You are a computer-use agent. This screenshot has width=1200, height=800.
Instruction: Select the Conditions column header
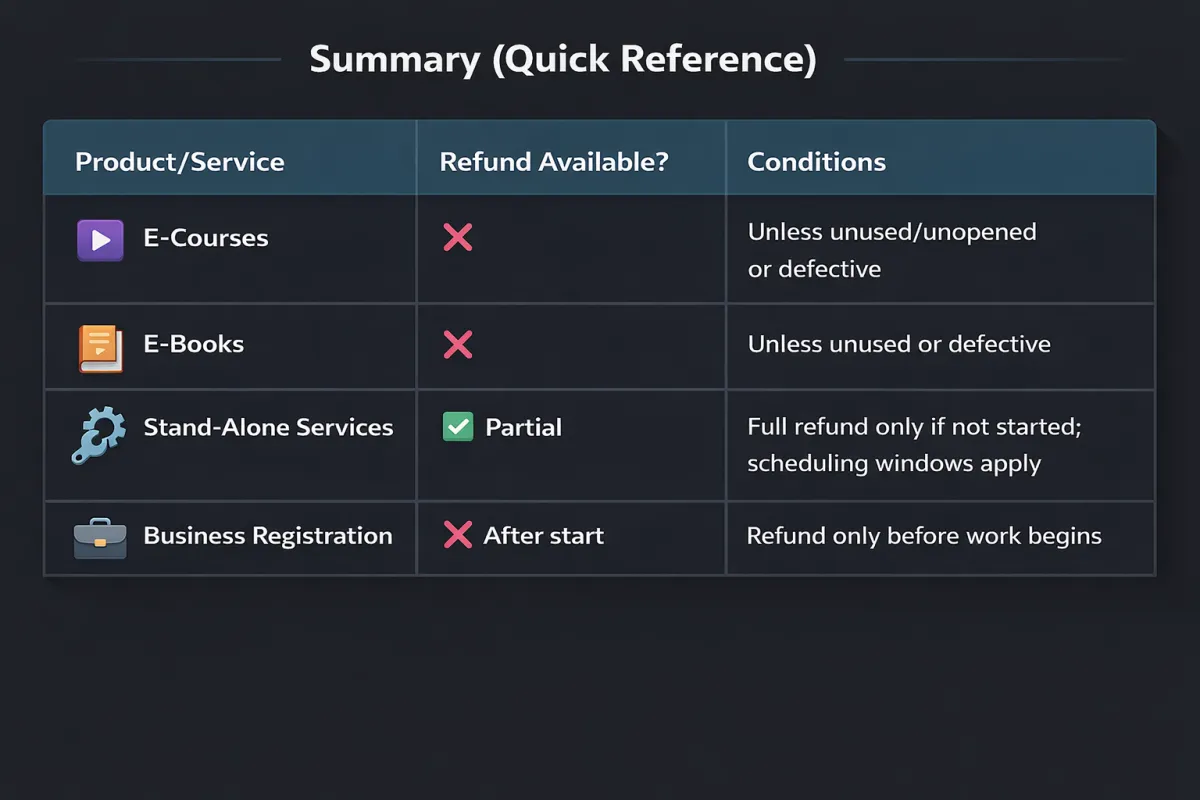tap(816, 162)
